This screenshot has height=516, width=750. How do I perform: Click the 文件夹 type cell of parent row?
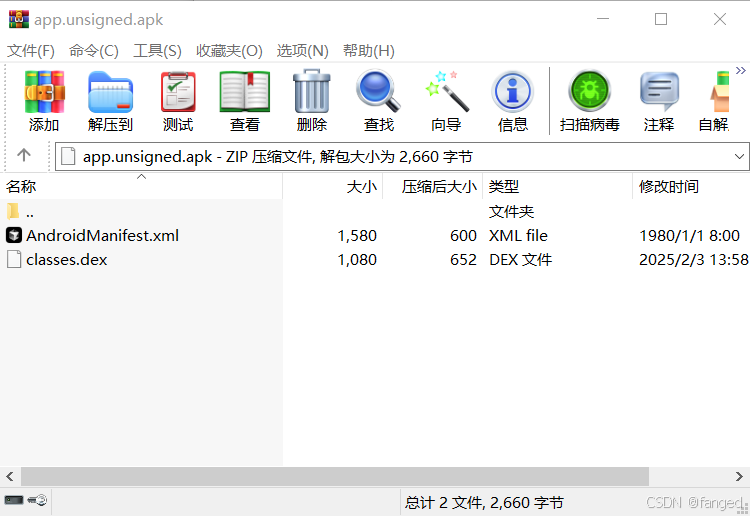(511, 211)
